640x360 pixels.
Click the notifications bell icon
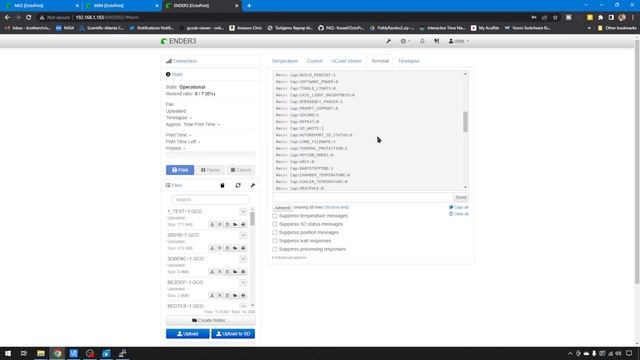click(x=422, y=41)
